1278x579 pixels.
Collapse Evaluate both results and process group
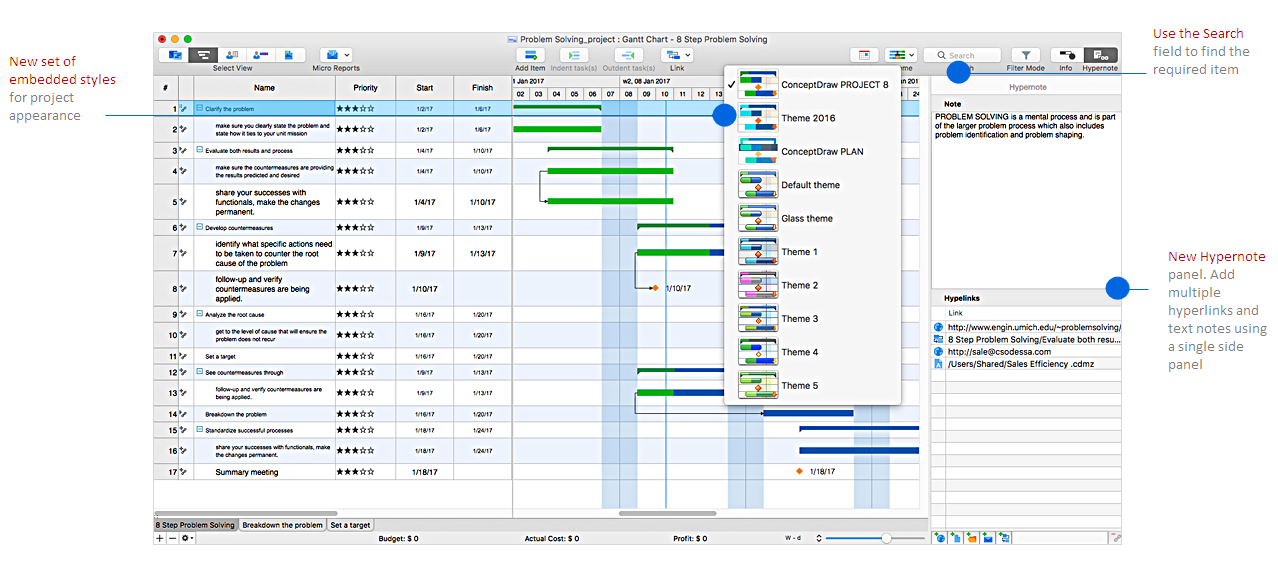click(199, 150)
